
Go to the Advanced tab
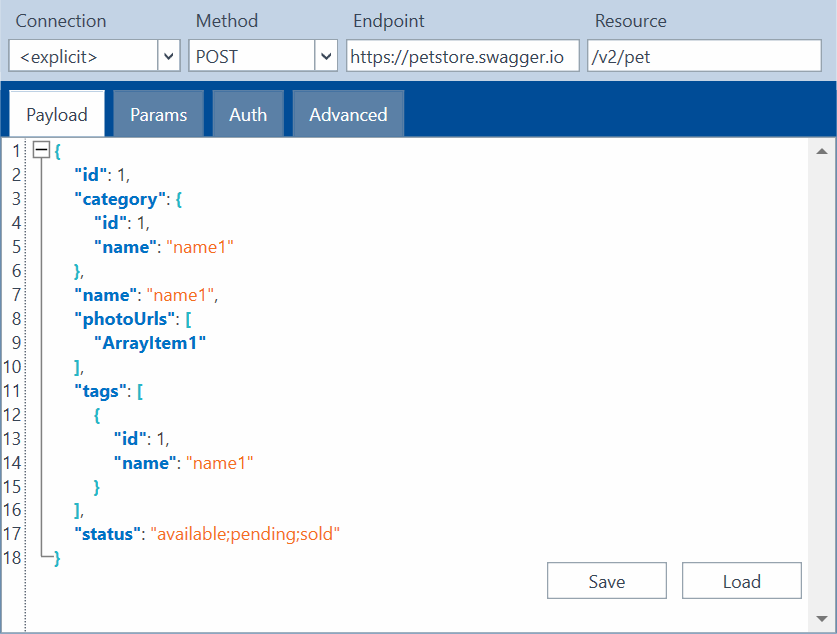[x=348, y=115]
